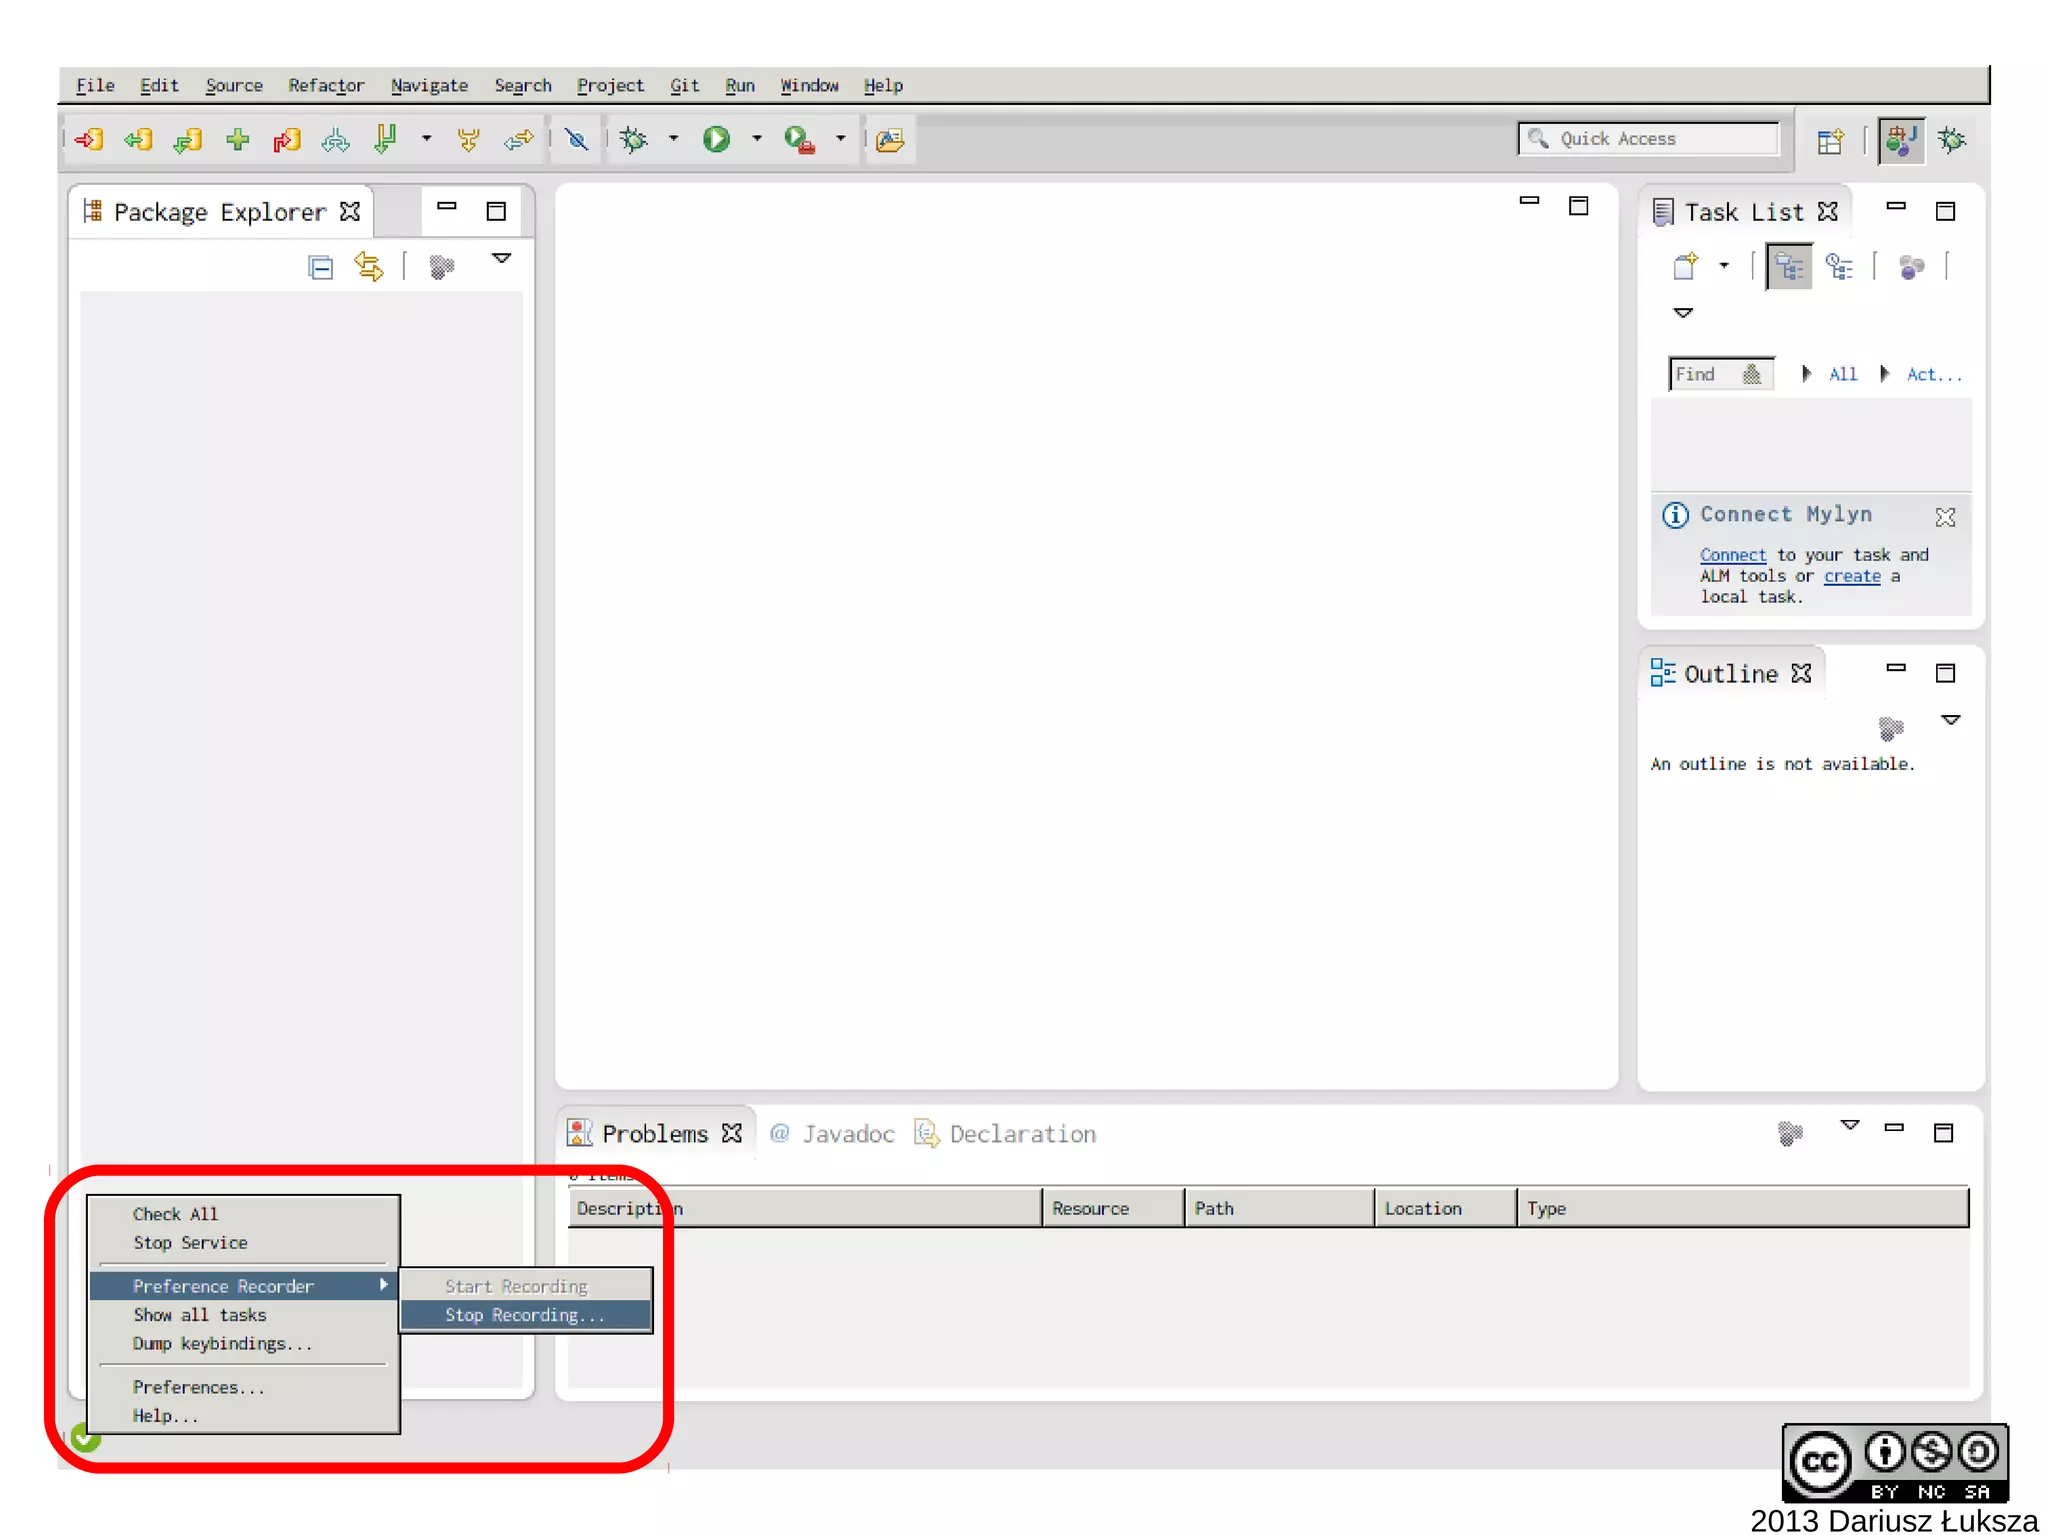Click the create link for local task
This screenshot has width=2048, height=1535.
coord(1851,576)
